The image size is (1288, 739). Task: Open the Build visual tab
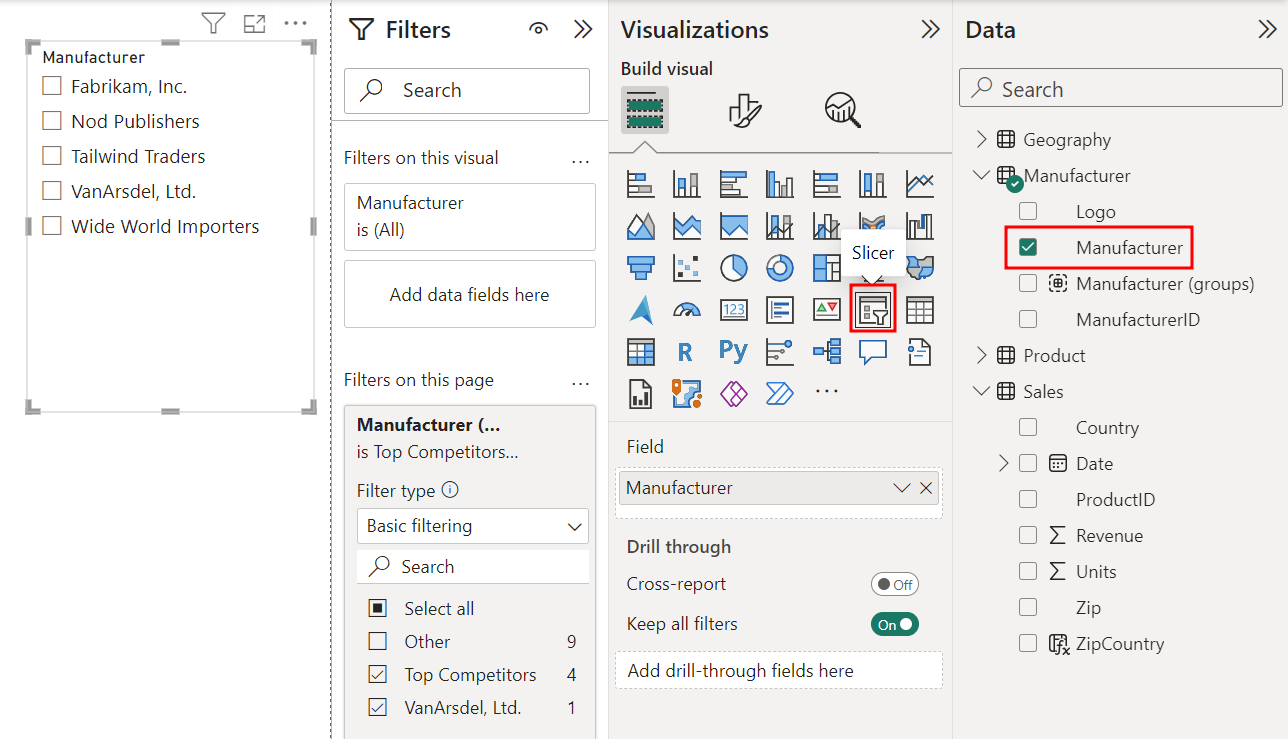click(645, 110)
